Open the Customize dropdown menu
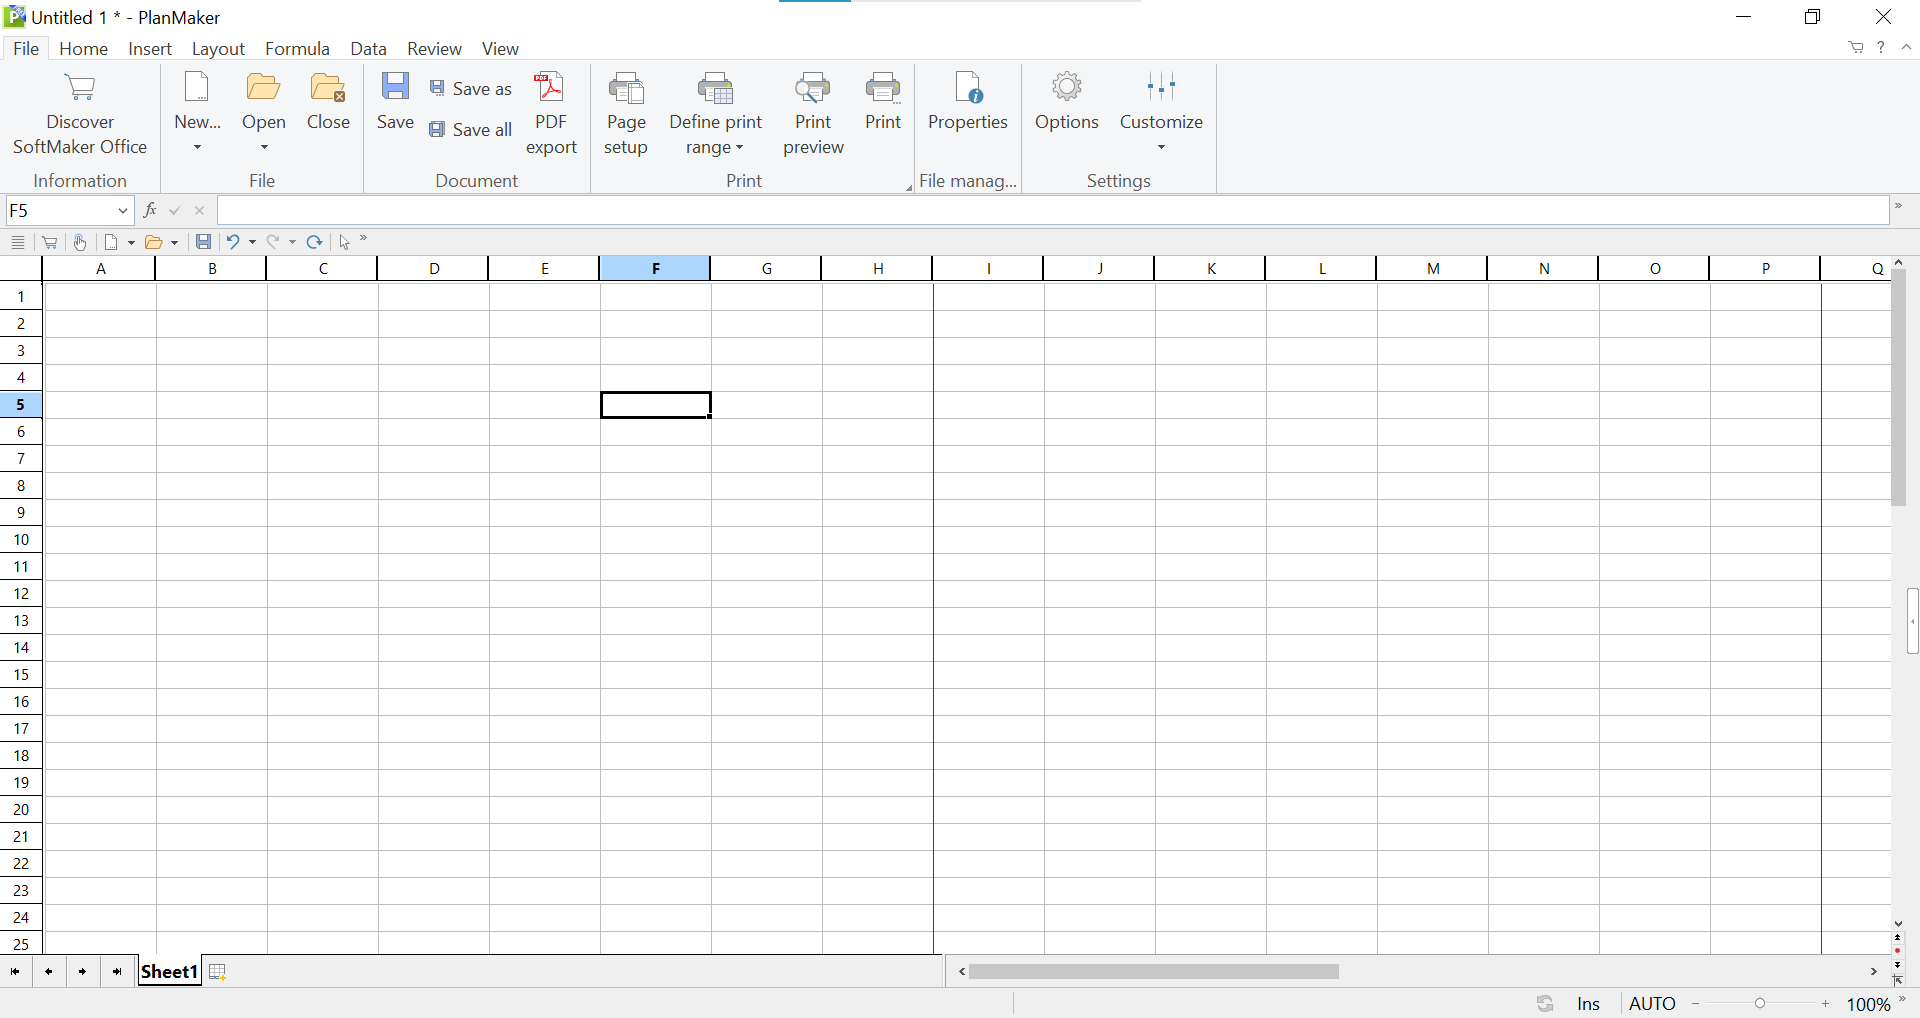 pyautogui.click(x=1161, y=147)
